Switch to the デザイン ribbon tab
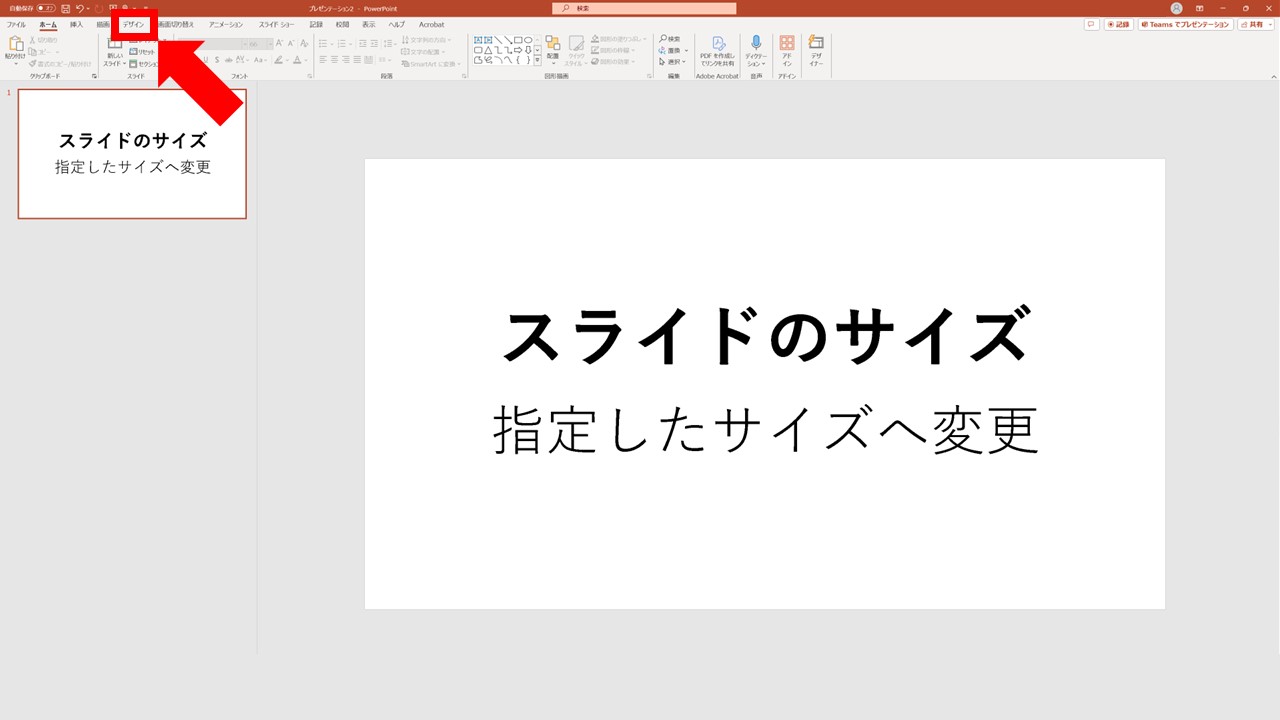The width and height of the screenshot is (1280, 720). tap(133, 24)
